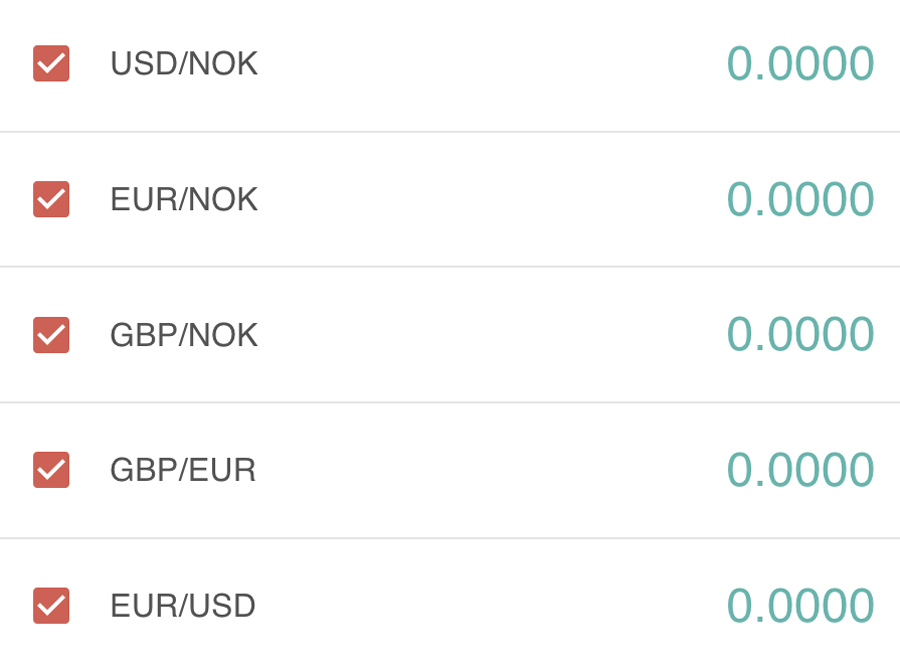The width and height of the screenshot is (900, 662).
Task: Disable the GBP/NOK currency pair checkbox
Action: point(51,335)
